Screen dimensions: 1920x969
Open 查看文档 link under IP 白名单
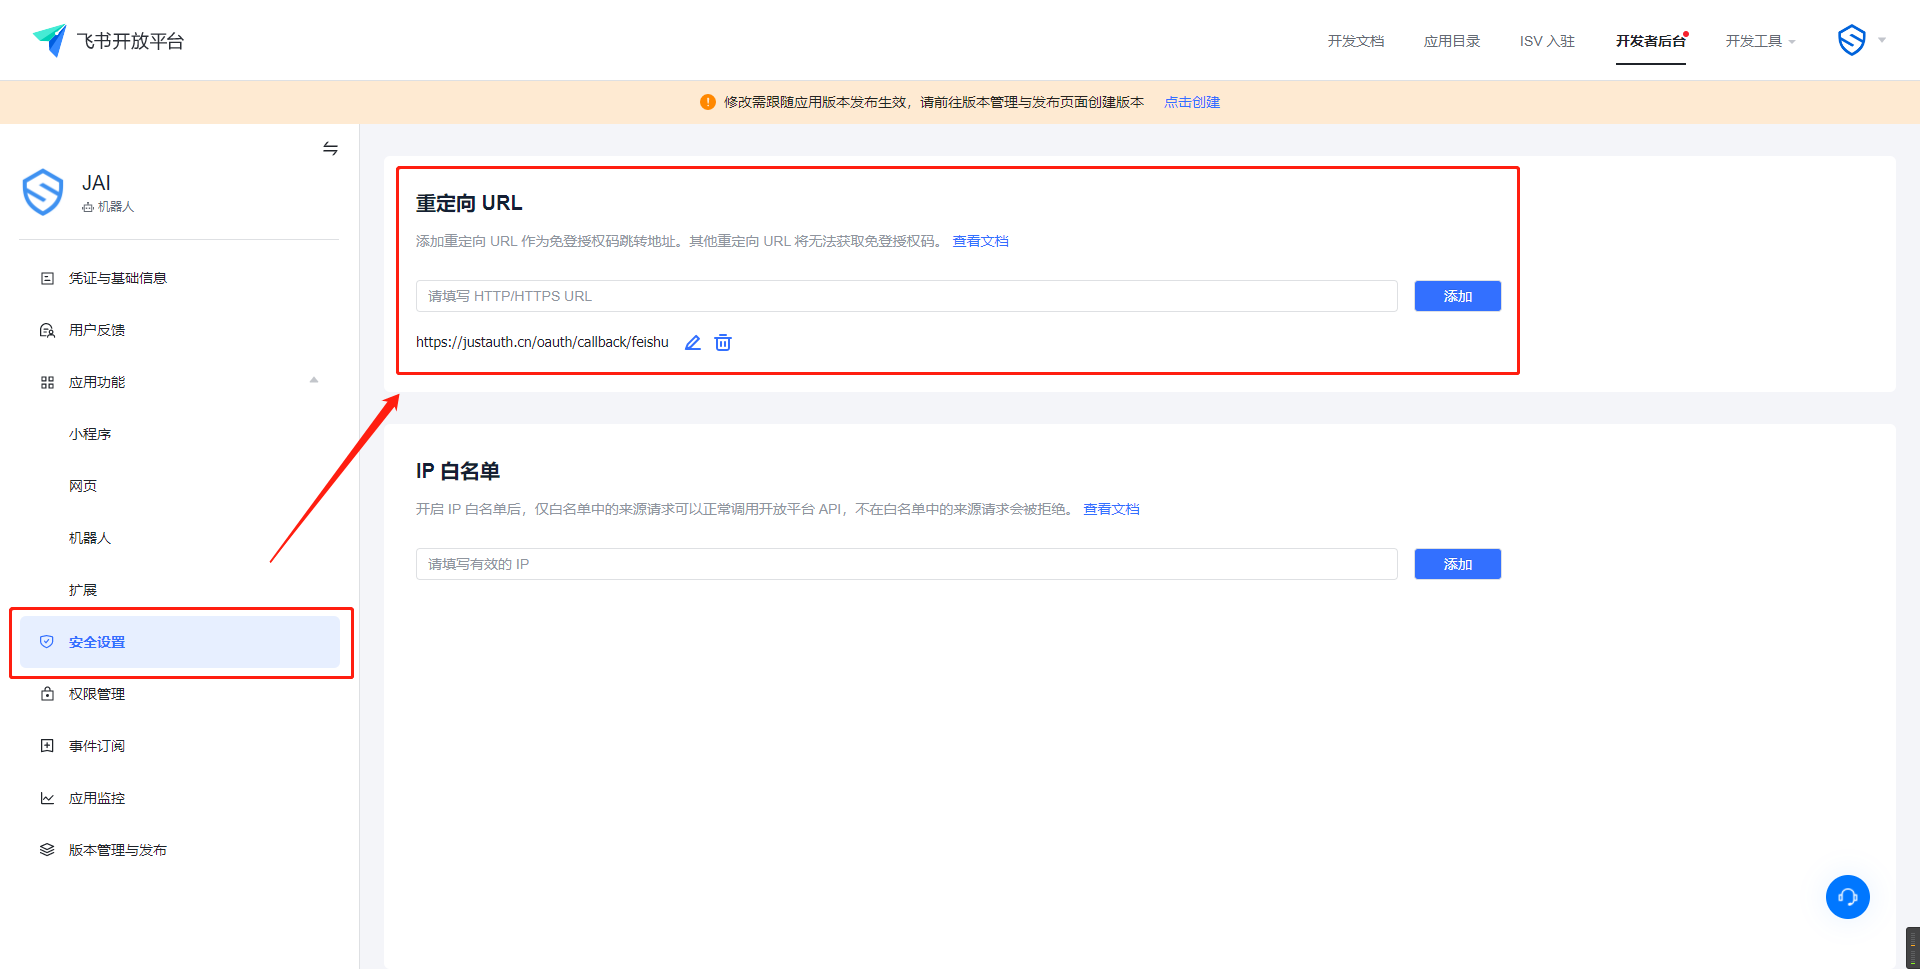click(1111, 509)
